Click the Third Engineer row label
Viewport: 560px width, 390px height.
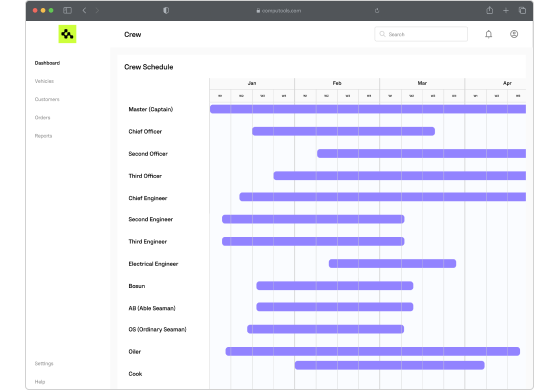pyautogui.click(x=148, y=242)
